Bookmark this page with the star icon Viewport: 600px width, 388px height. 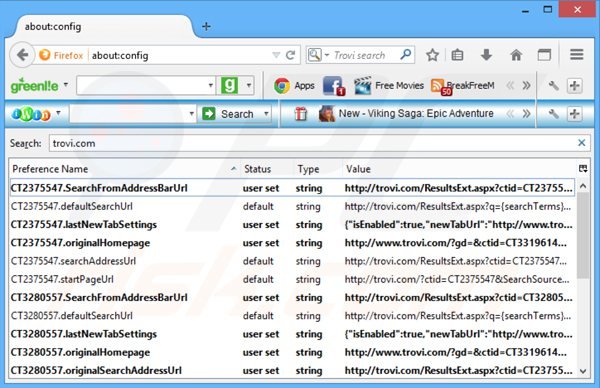pos(432,55)
